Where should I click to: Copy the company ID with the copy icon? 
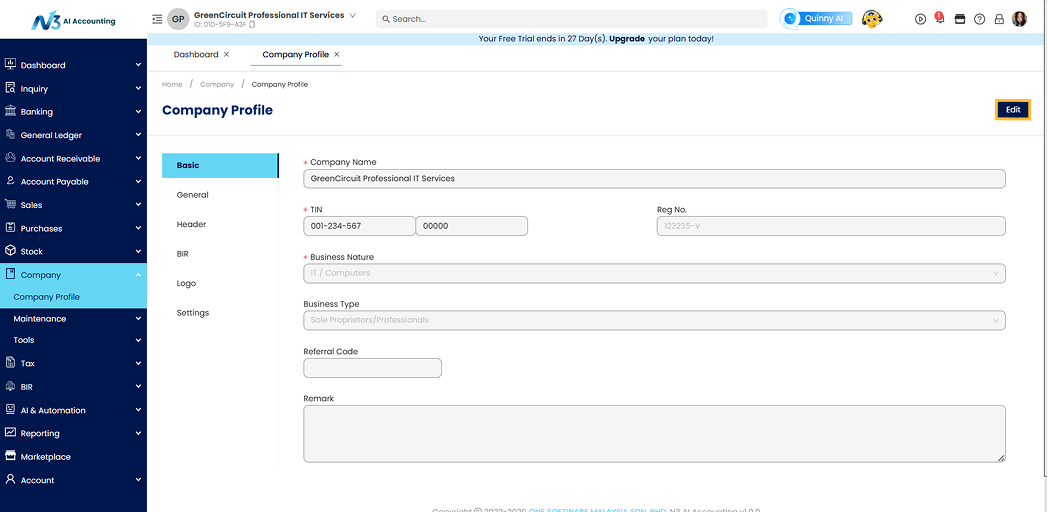click(252, 25)
